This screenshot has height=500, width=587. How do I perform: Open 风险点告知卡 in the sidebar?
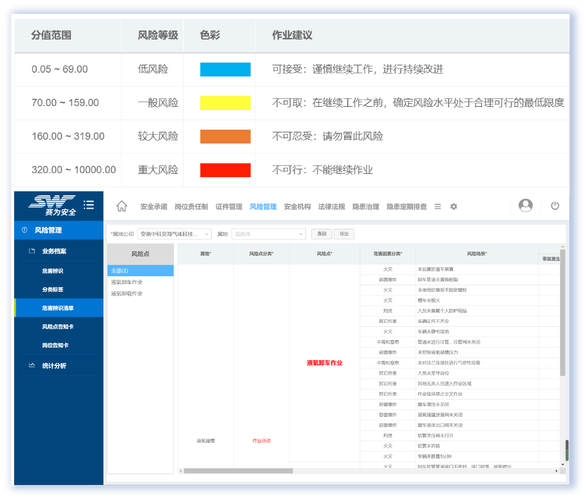click(x=58, y=327)
